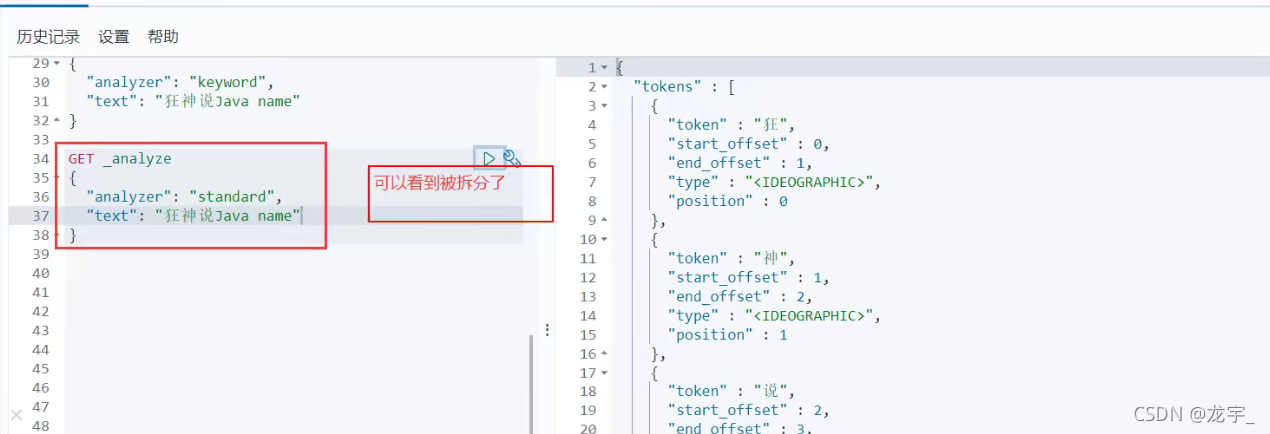Click the request editor vertical scrollbar
This screenshot has width=1270, height=434.
tap(531, 384)
